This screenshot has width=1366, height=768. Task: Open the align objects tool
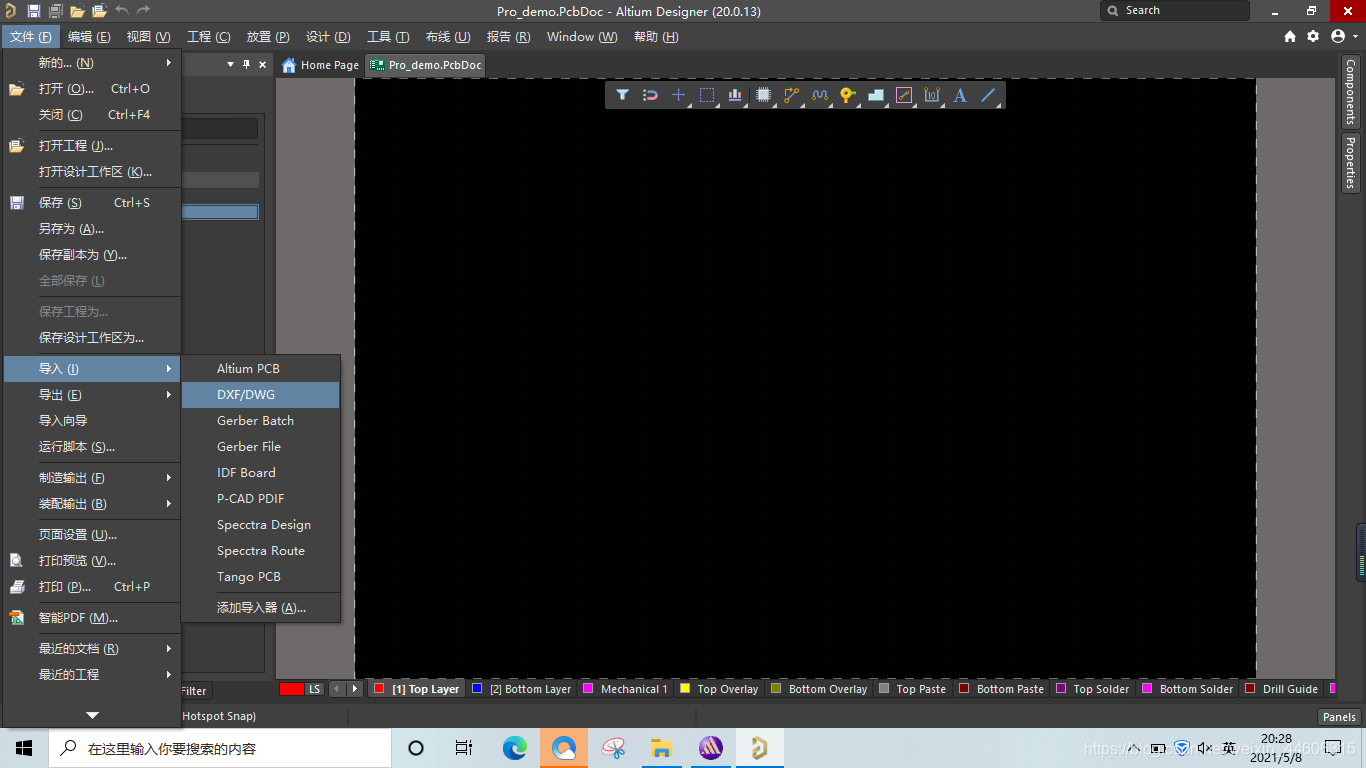pyautogui.click(x=735, y=95)
